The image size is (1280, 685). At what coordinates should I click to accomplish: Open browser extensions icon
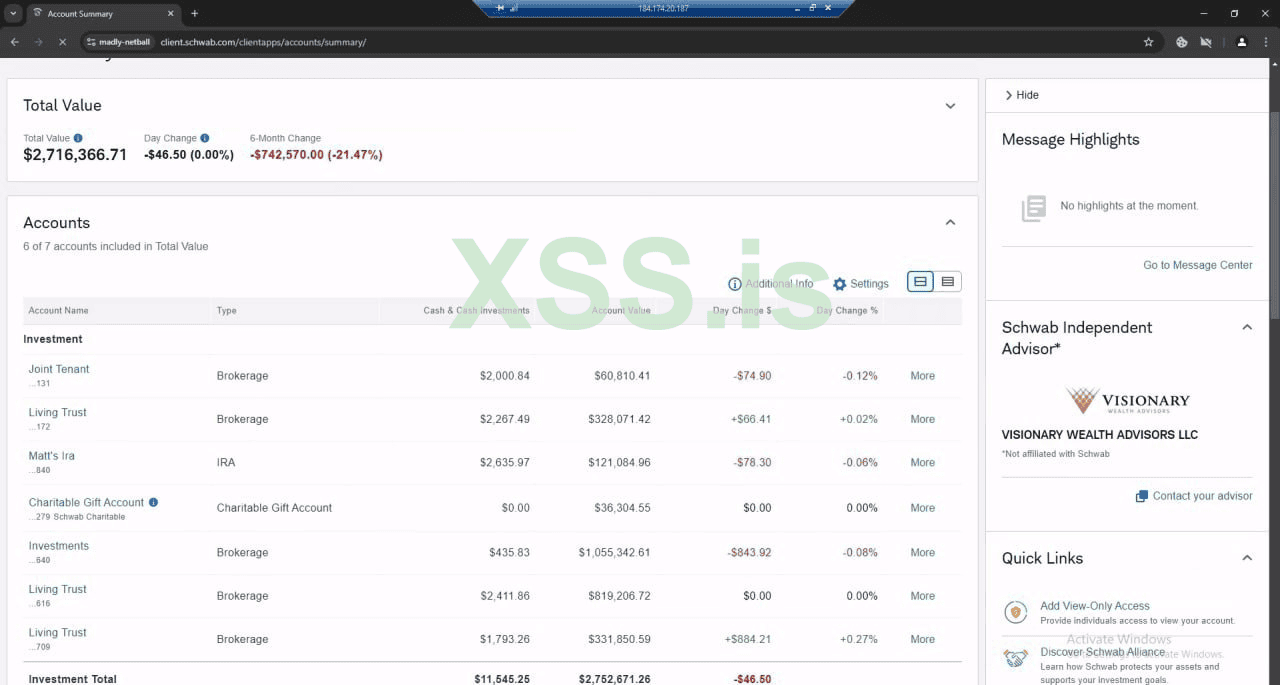pos(1181,42)
